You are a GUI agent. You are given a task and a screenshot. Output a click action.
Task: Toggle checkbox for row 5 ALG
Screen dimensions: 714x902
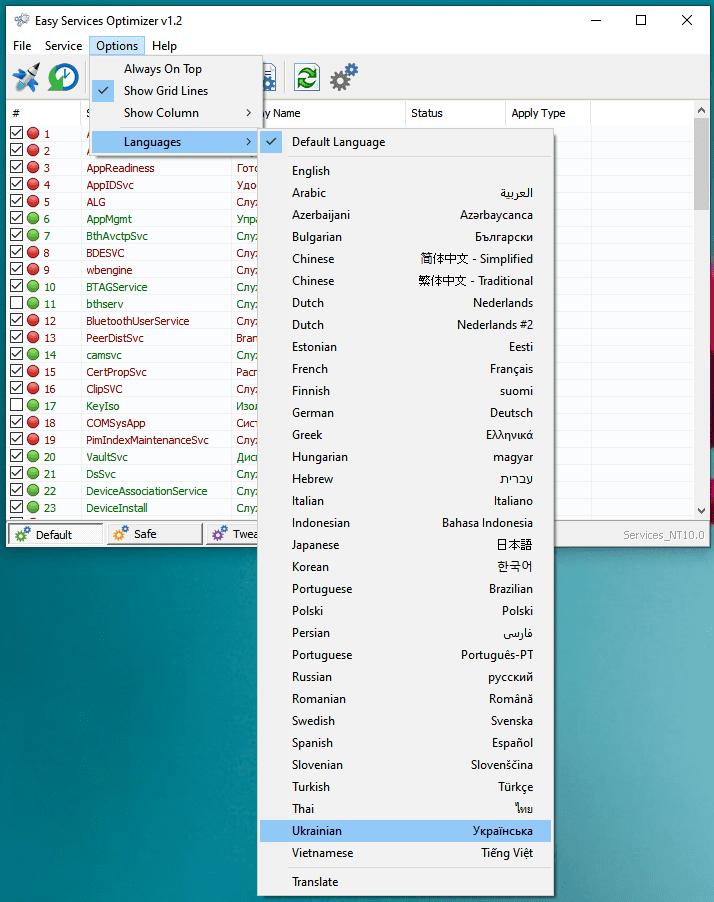point(16,201)
